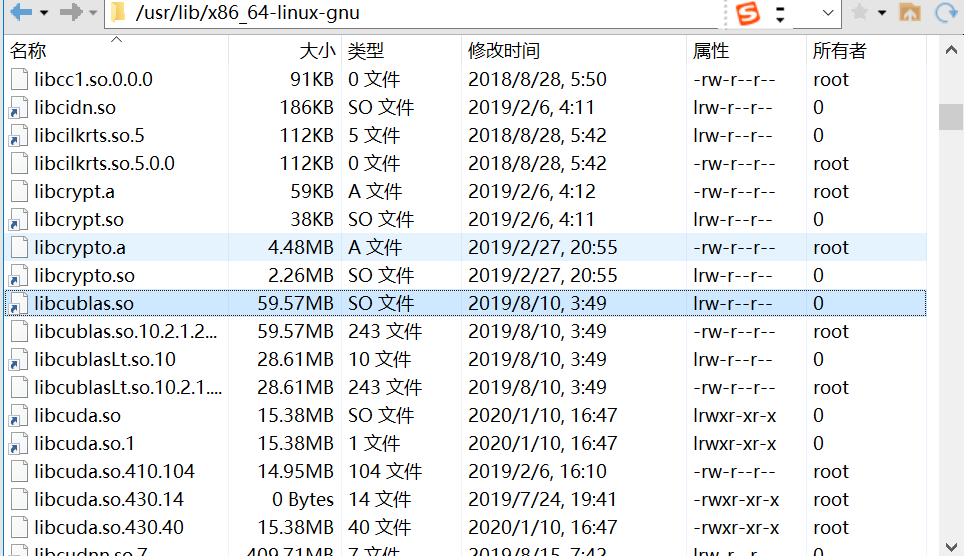The height and width of the screenshot is (556, 964).
Task: Click the file icon of libcuda.so.410.104
Action: 19,471
